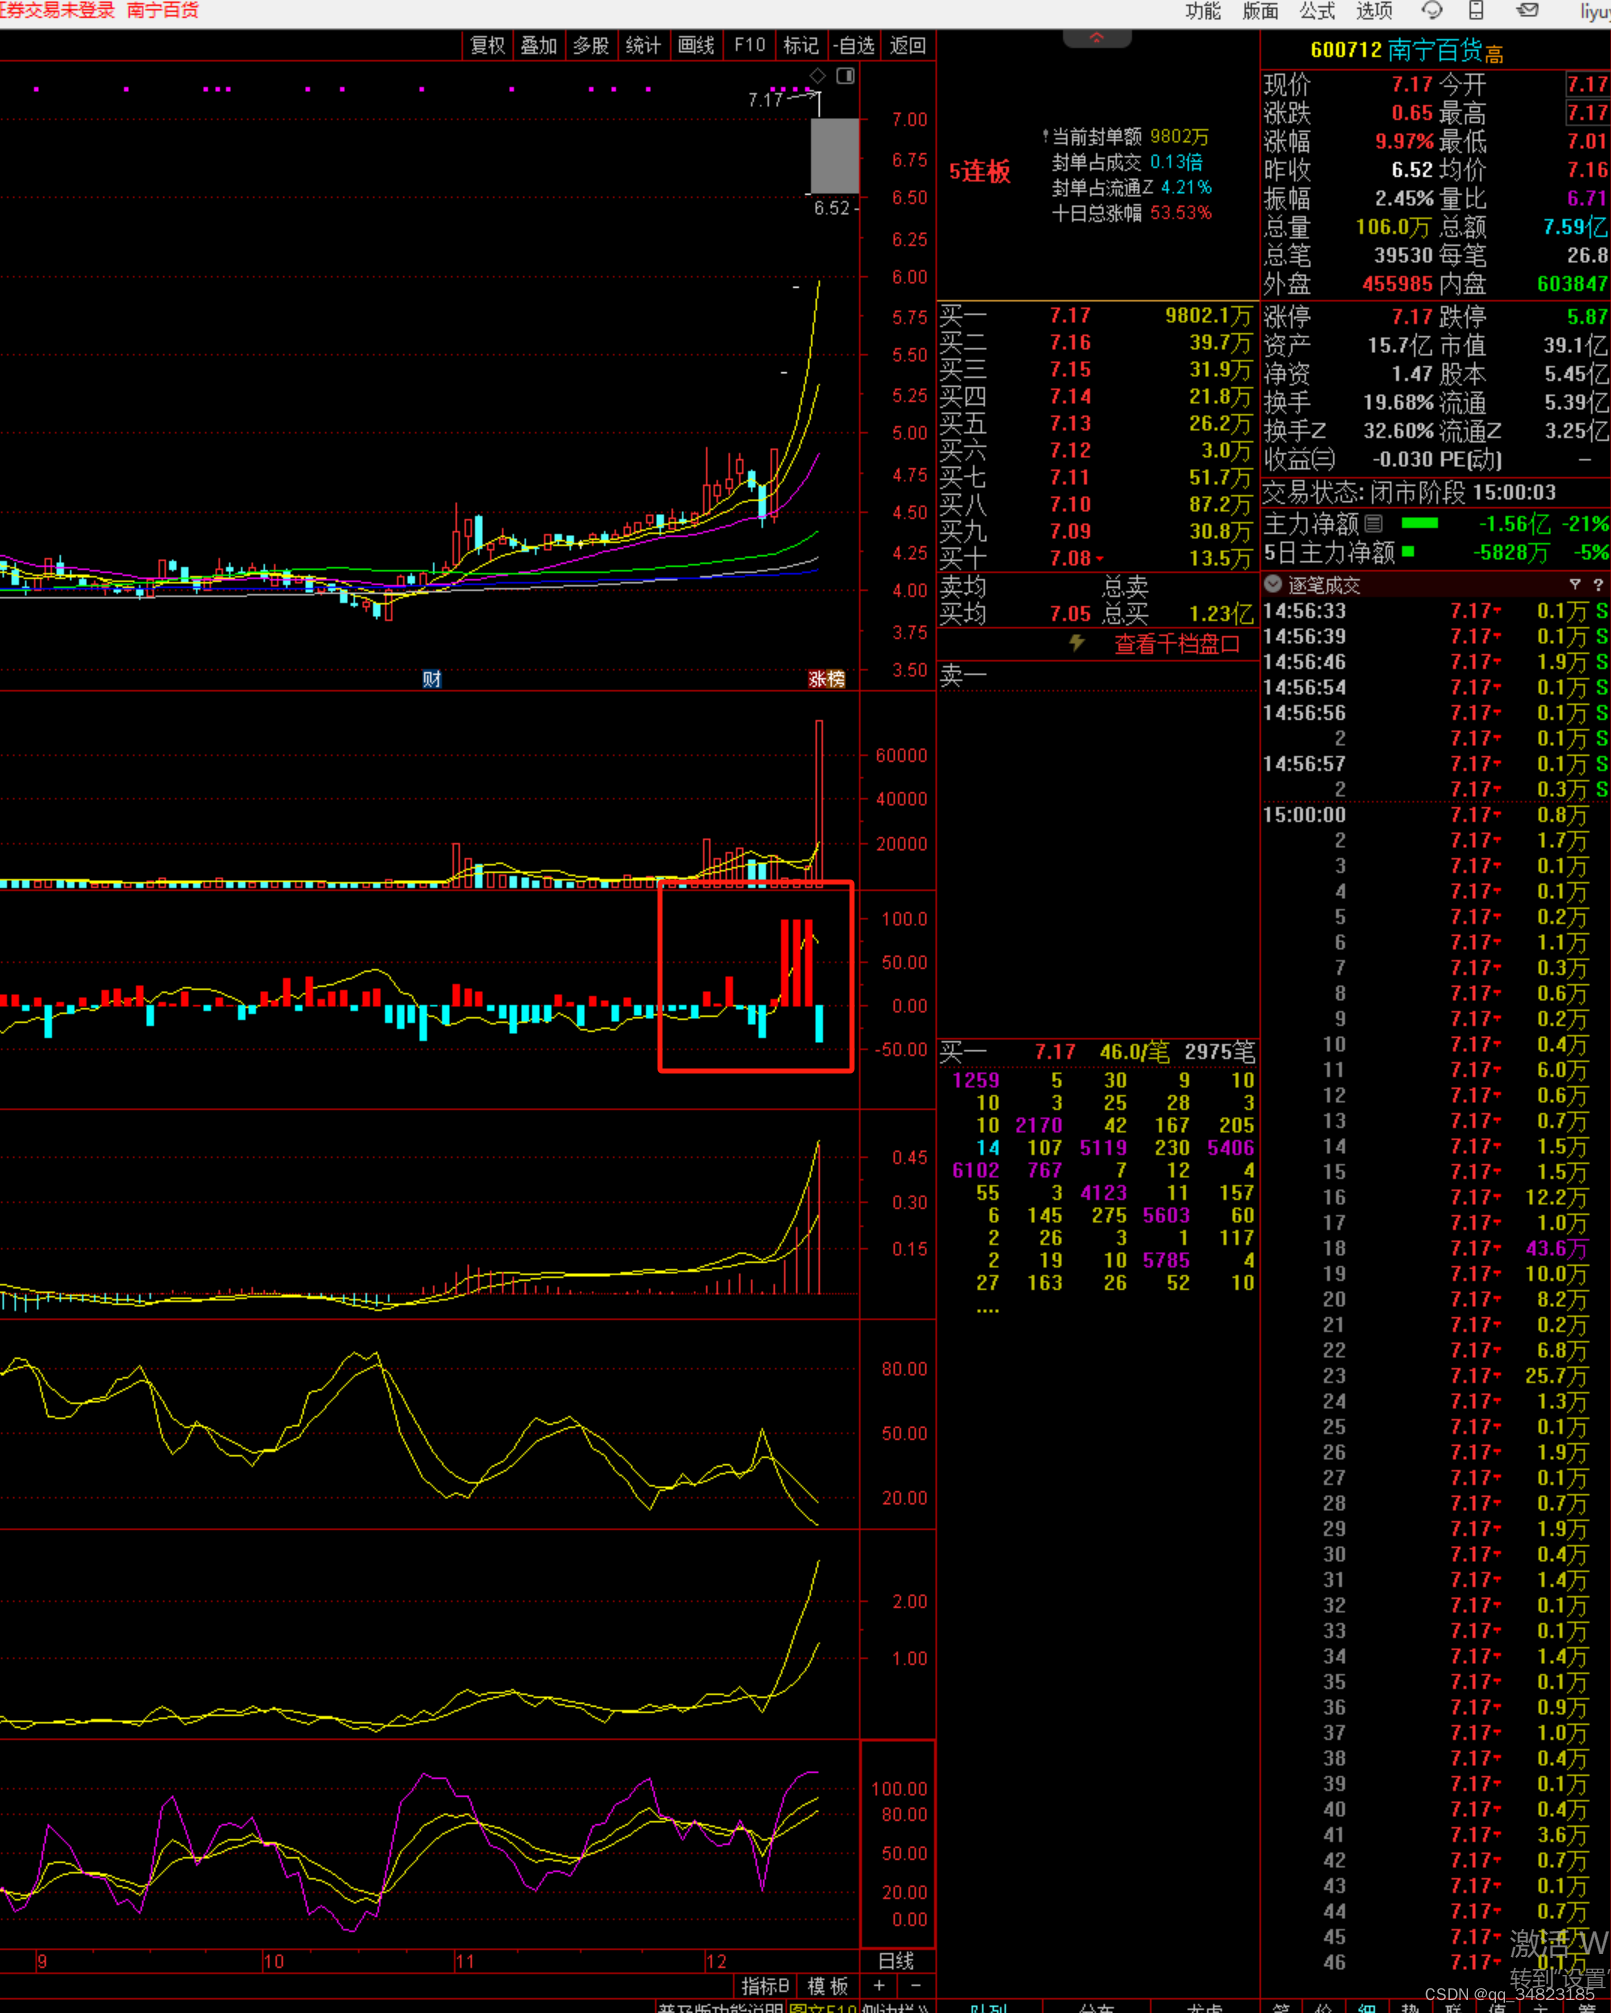1611x2013 pixels.
Task: Open the 公式 menu
Action: coord(1316,11)
